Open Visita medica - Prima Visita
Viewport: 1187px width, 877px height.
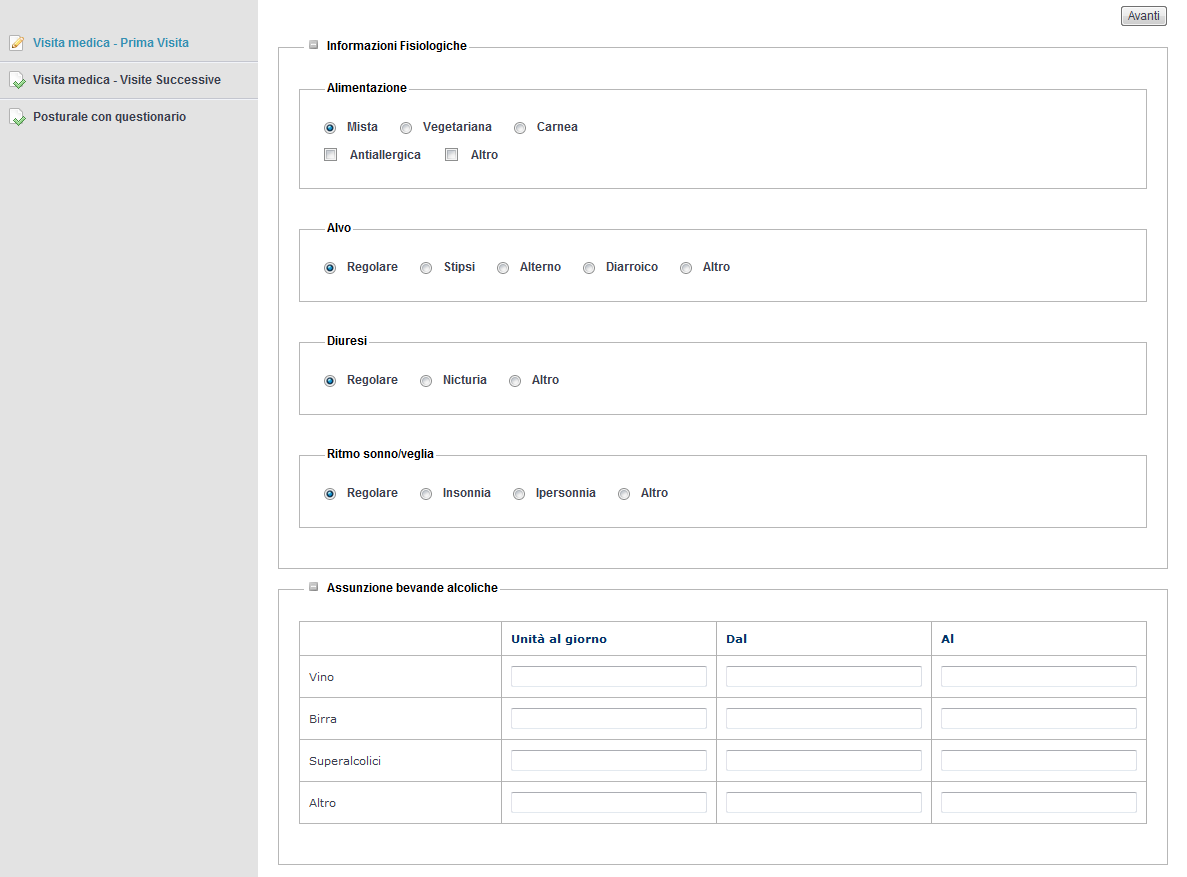point(111,43)
